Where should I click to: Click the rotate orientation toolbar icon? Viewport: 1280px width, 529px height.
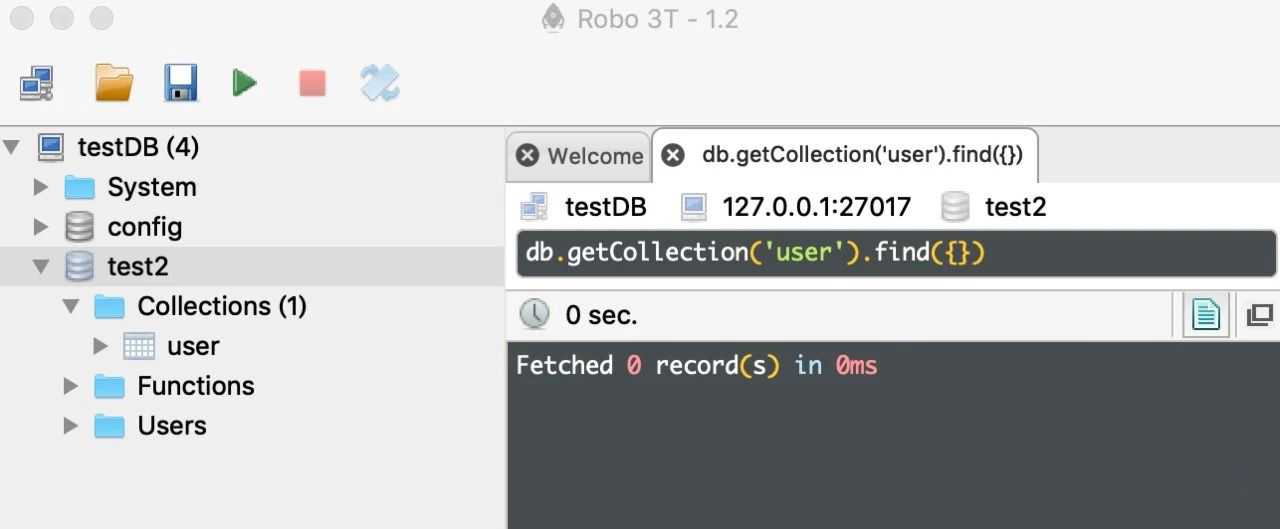pyautogui.click(x=380, y=83)
